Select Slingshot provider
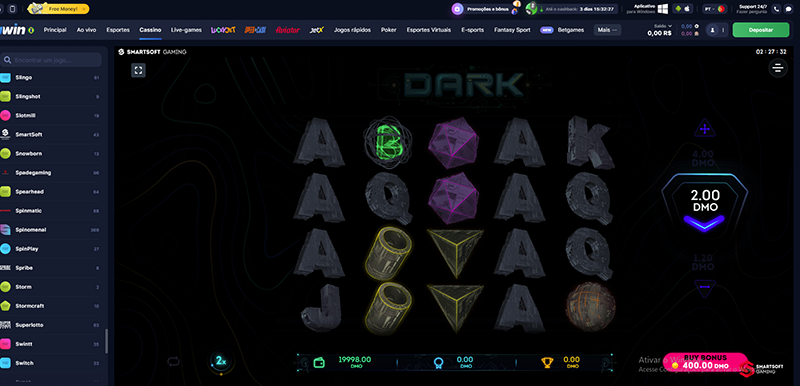This screenshot has height=386, width=800. point(51,96)
